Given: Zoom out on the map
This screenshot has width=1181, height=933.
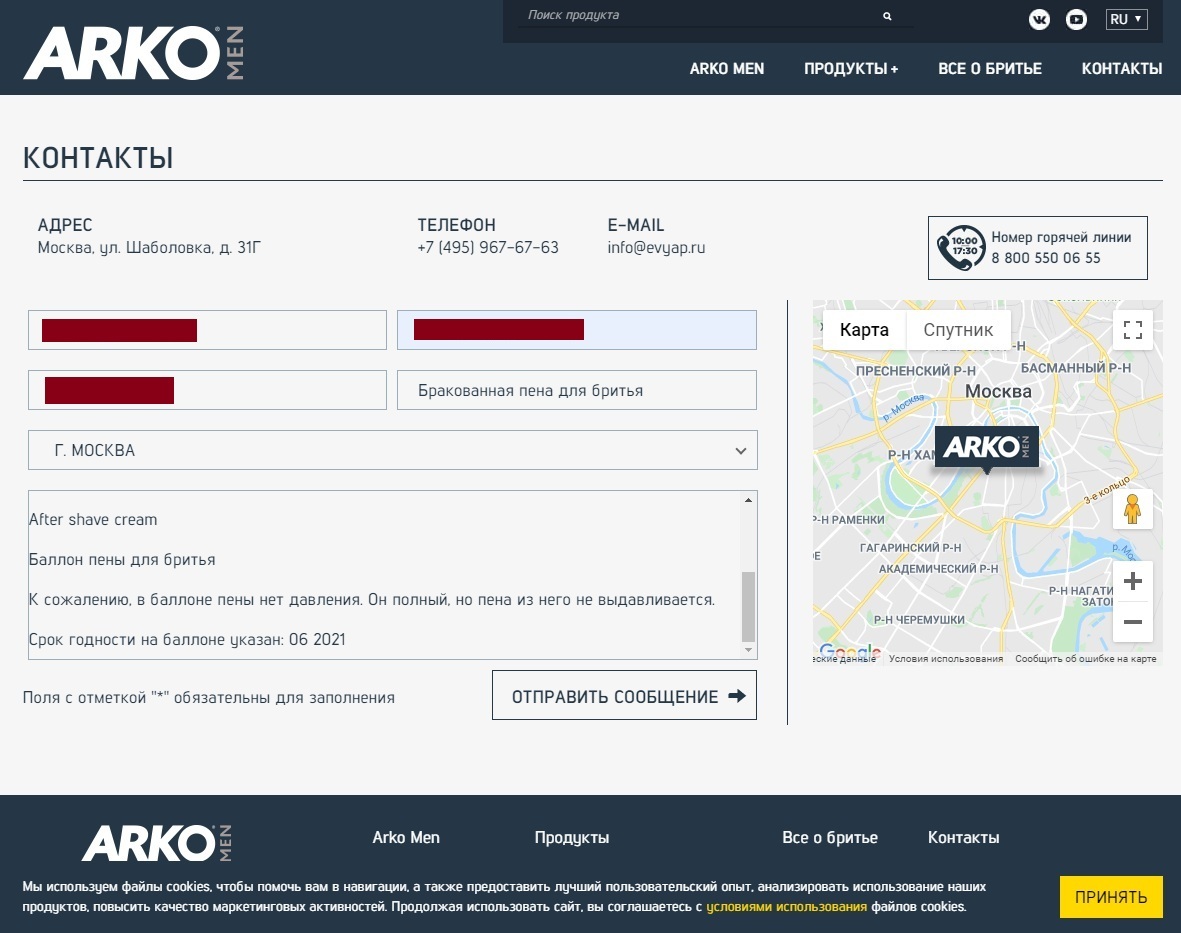Looking at the screenshot, I should tap(1132, 622).
